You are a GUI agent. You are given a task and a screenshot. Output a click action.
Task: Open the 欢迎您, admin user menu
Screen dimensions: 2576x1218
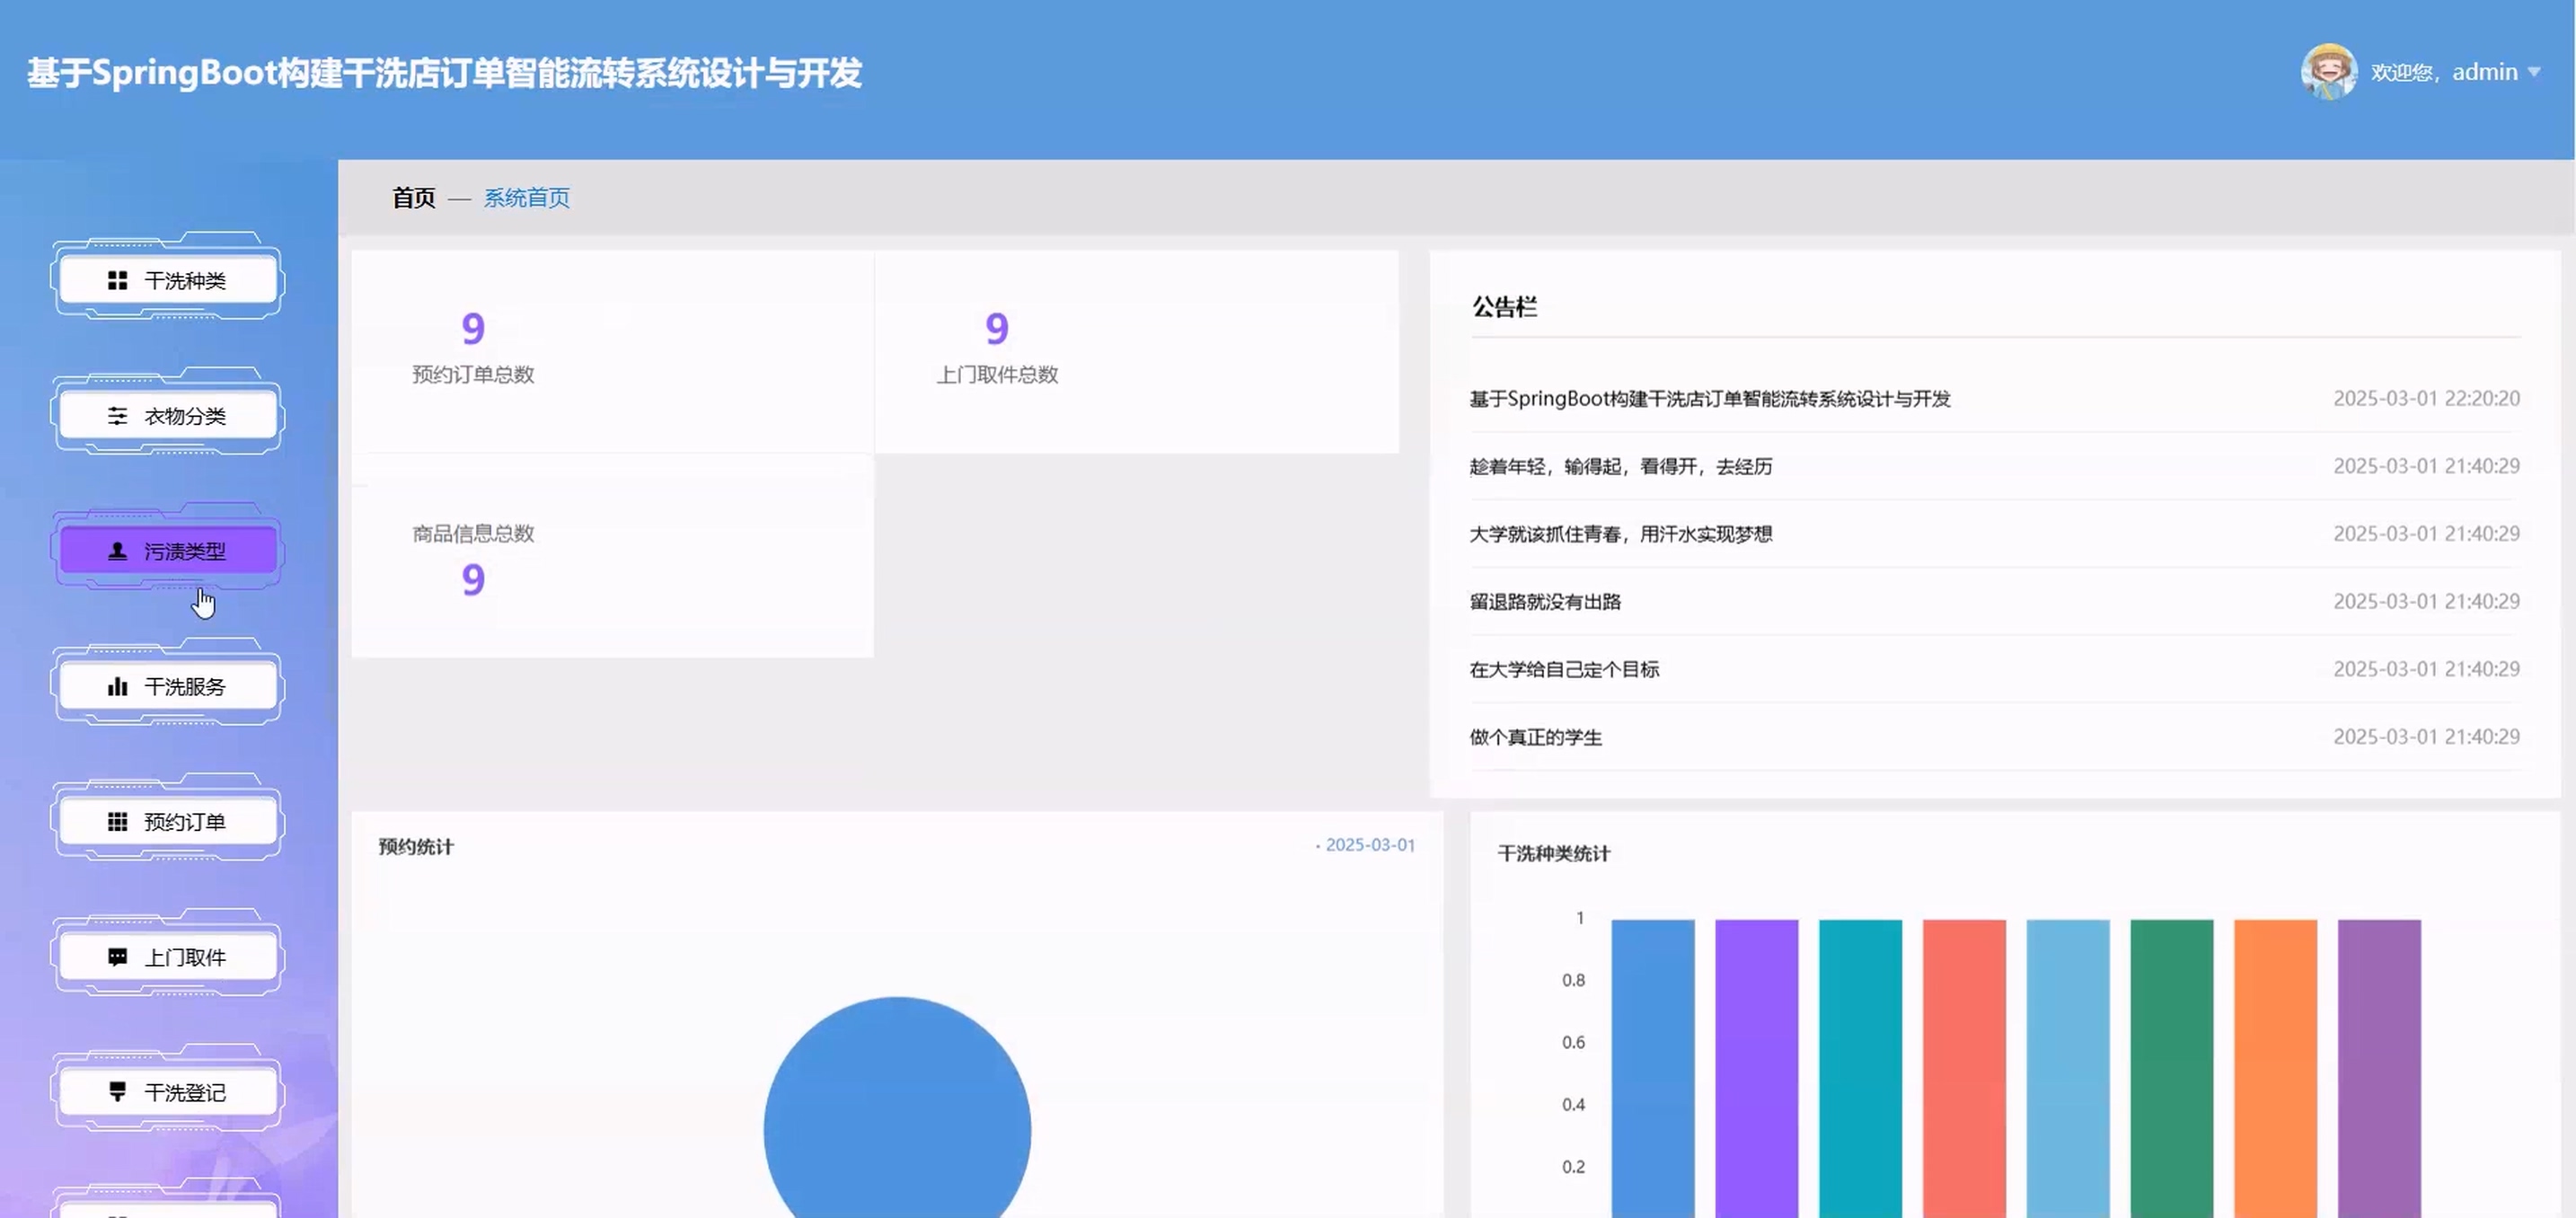tap(2443, 72)
